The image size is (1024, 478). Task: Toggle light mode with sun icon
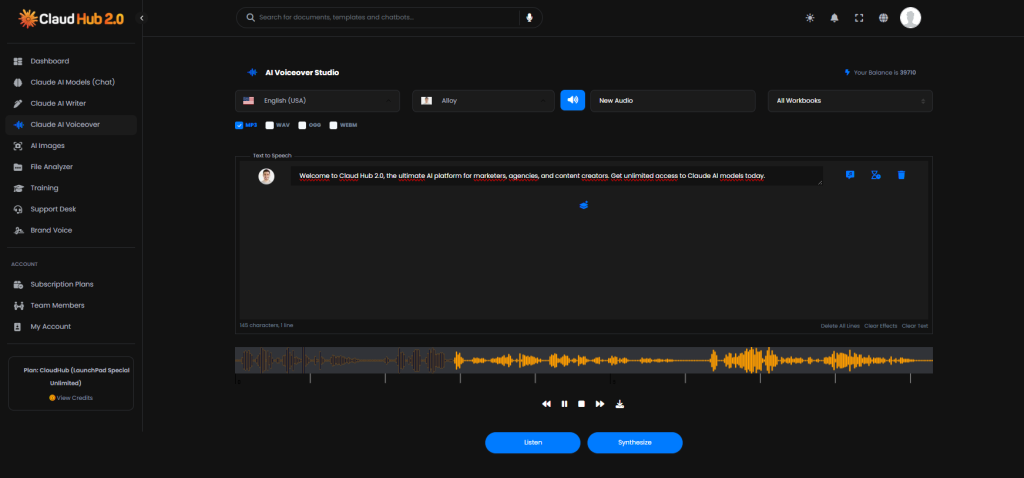click(810, 18)
